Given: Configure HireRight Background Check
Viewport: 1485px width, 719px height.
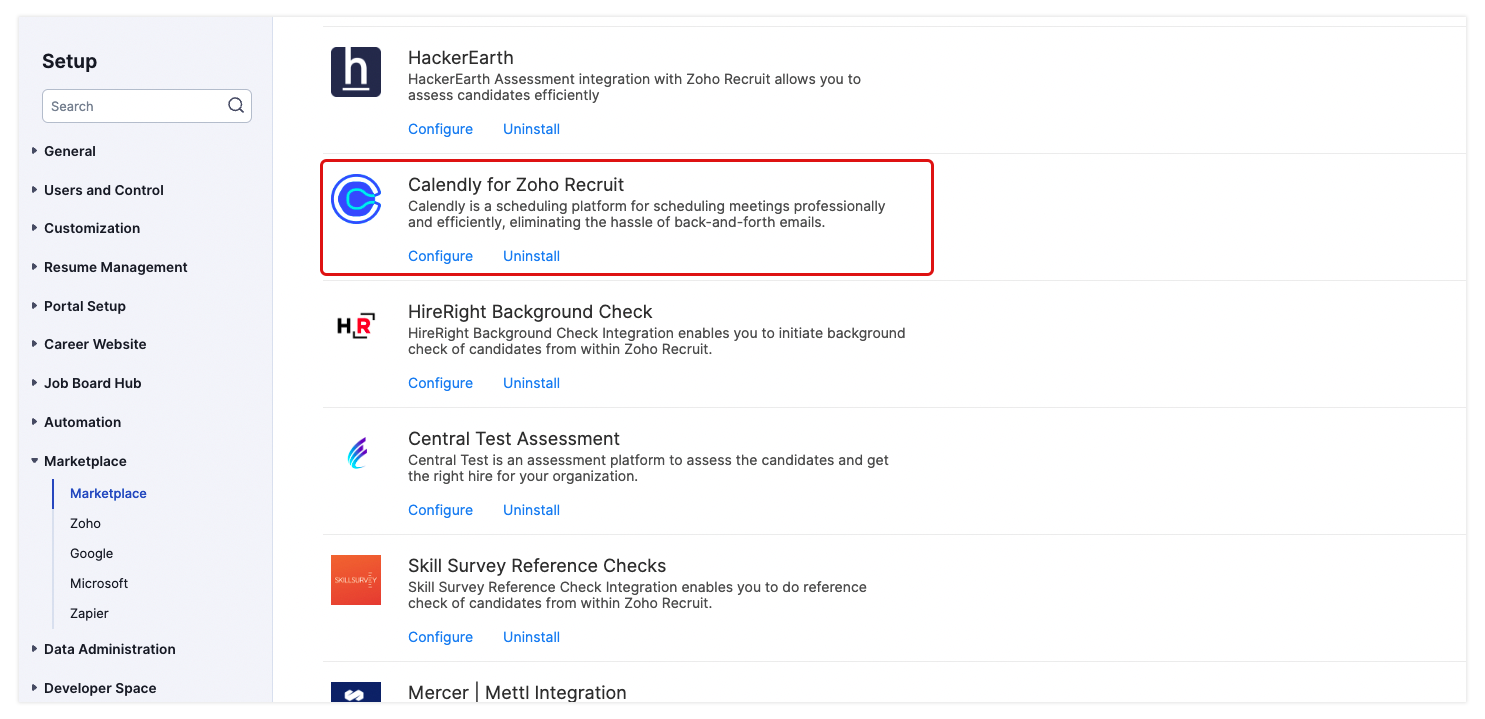Looking at the screenshot, I should (x=440, y=383).
